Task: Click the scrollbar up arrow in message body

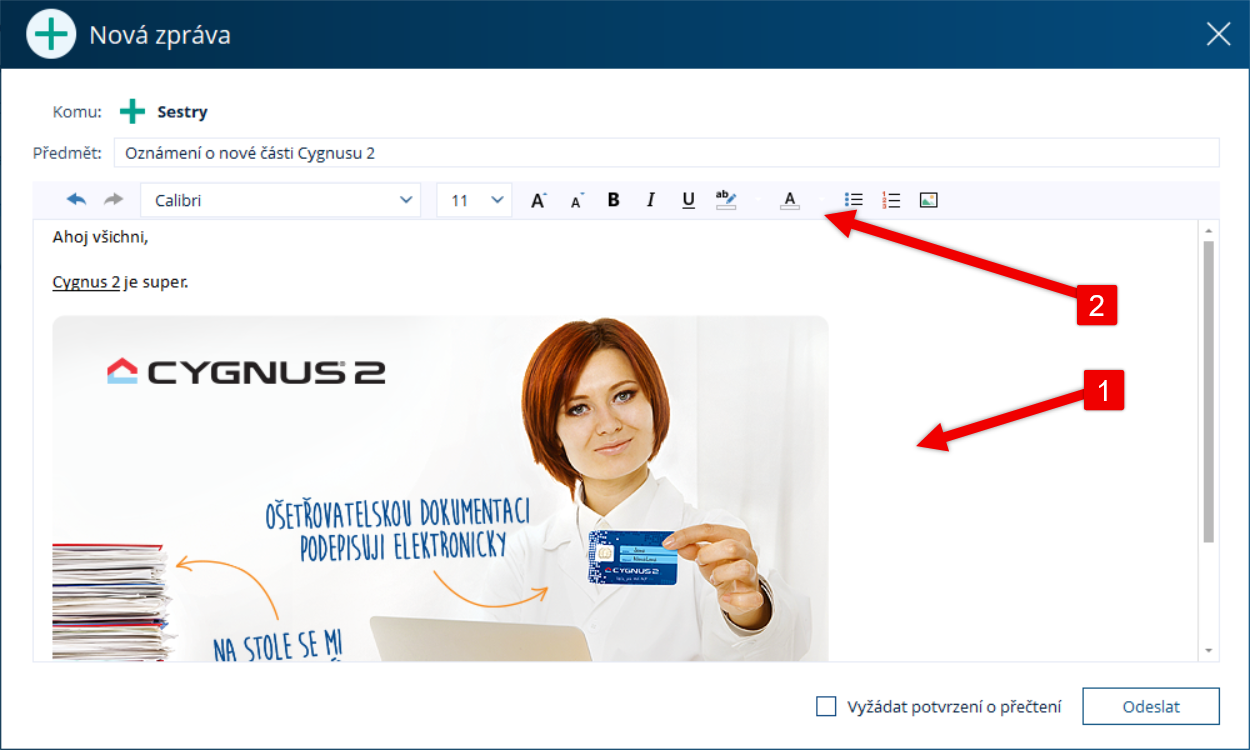Action: pyautogui.click(x=1209, y=230)
